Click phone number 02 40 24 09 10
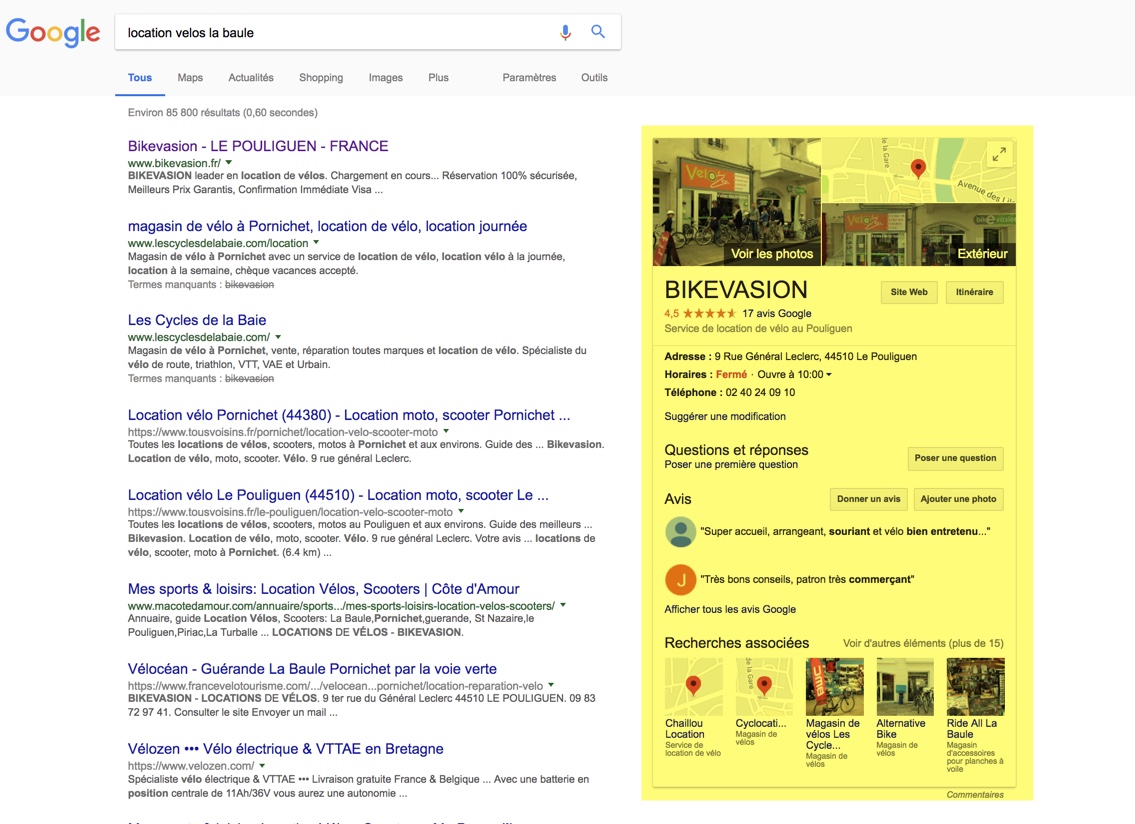Viewport: 1135px width, 824px height. 760,392
